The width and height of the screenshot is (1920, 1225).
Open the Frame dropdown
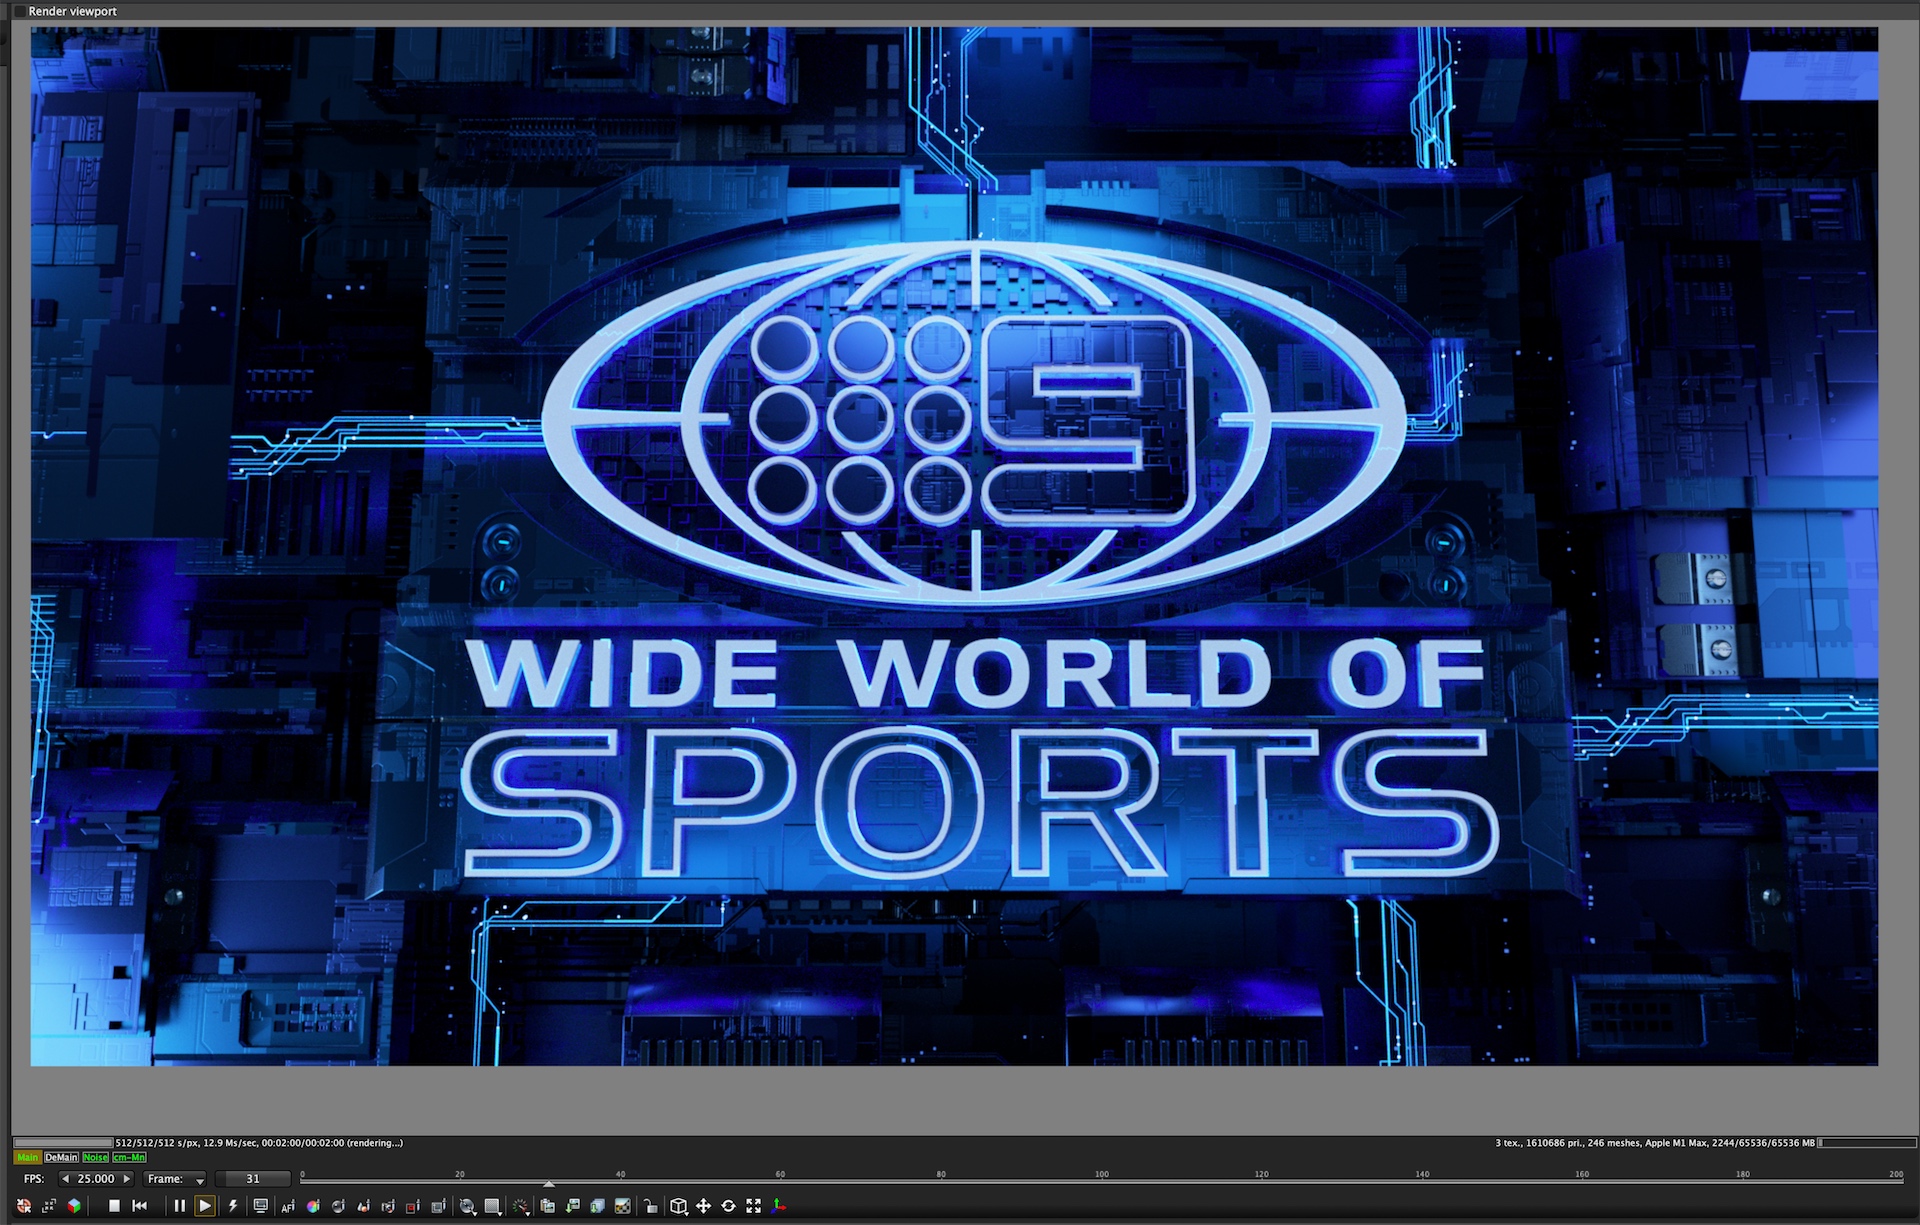point(175,1179)
